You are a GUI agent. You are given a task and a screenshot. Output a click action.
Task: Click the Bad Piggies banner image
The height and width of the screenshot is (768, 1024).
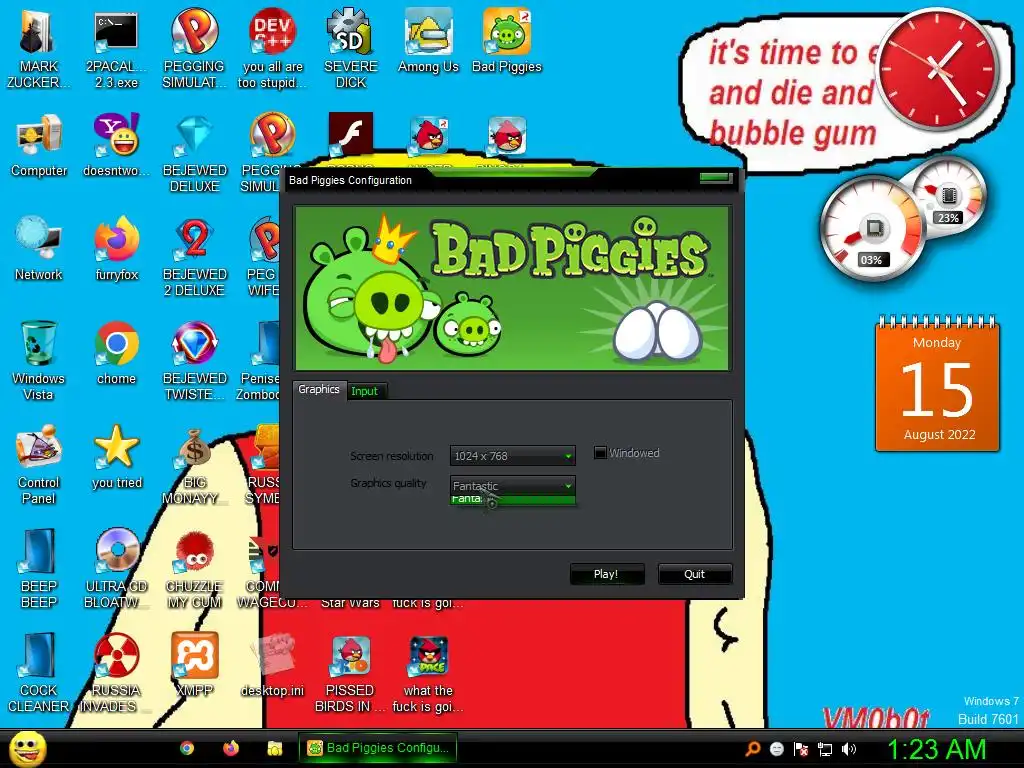point(512,288)
